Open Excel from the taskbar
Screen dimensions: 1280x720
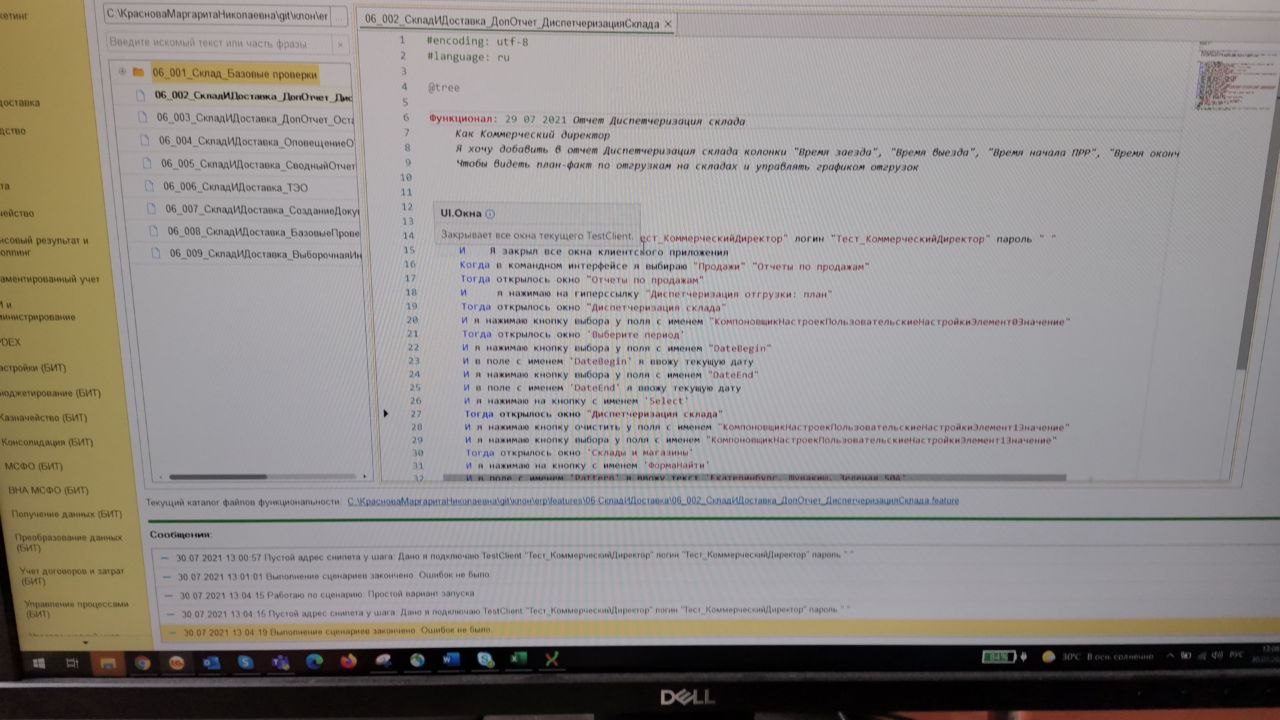coord(518,659)
